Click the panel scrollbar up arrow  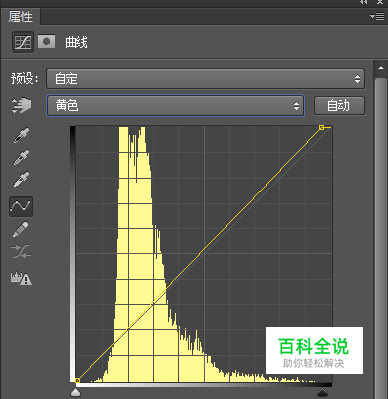(x=381, y=68)
